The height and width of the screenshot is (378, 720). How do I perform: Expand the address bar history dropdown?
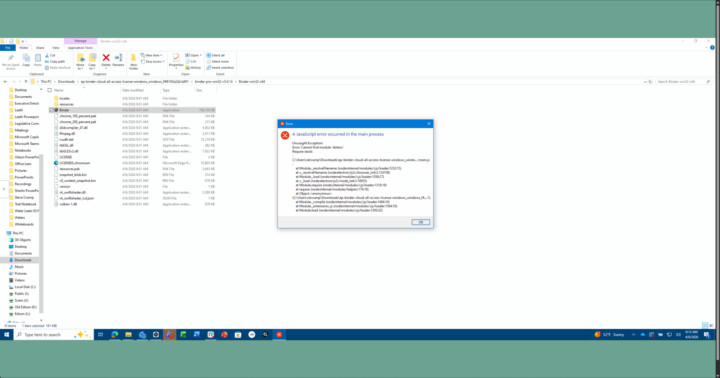click(x=645, y=82)
